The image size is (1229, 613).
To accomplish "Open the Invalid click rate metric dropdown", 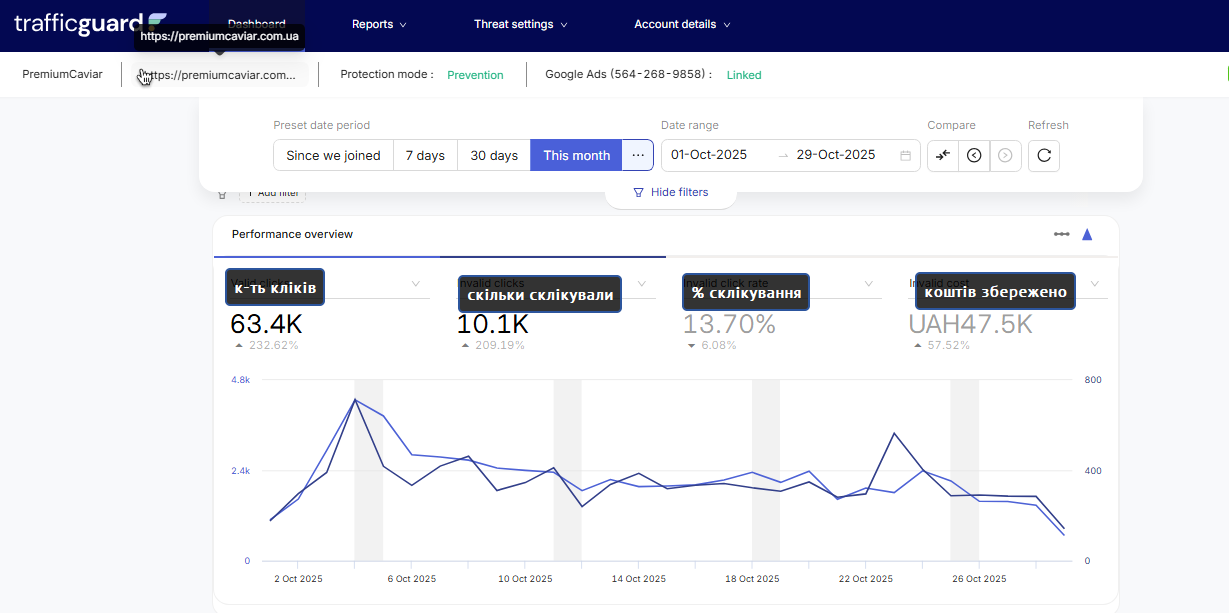I will (x=868, y=284).
